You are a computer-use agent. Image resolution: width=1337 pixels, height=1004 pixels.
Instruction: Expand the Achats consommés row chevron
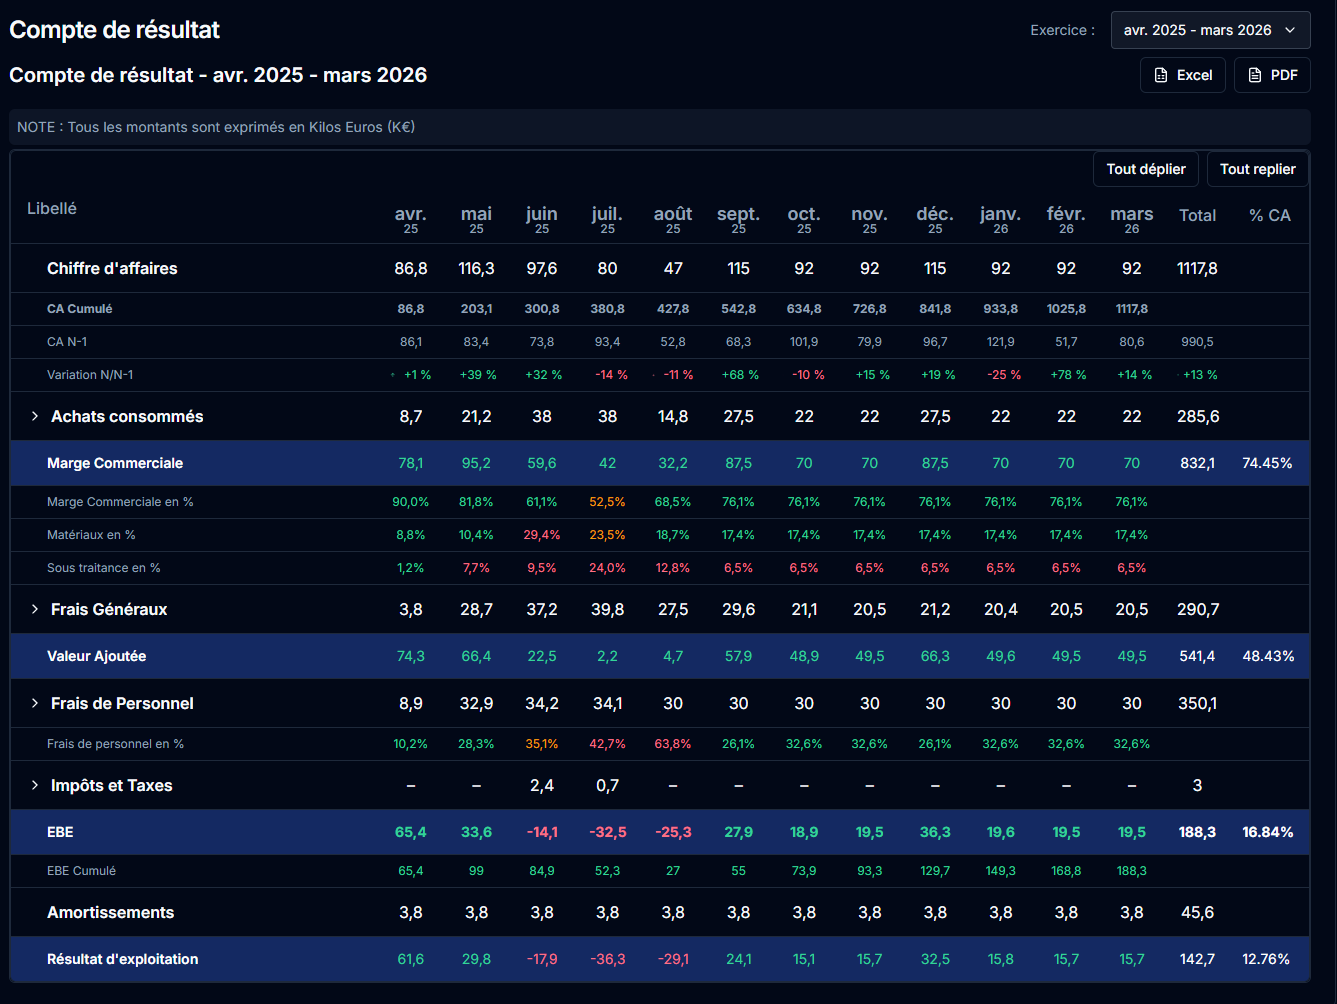click(35, 416)
